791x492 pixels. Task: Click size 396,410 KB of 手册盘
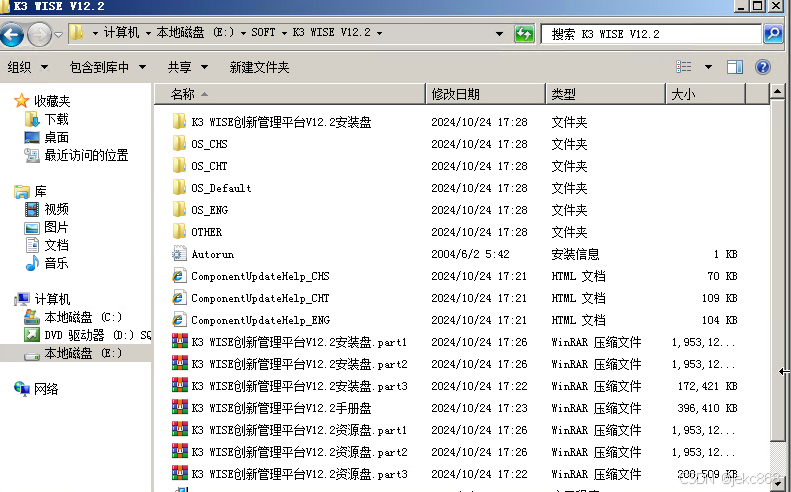coord(707,408)
